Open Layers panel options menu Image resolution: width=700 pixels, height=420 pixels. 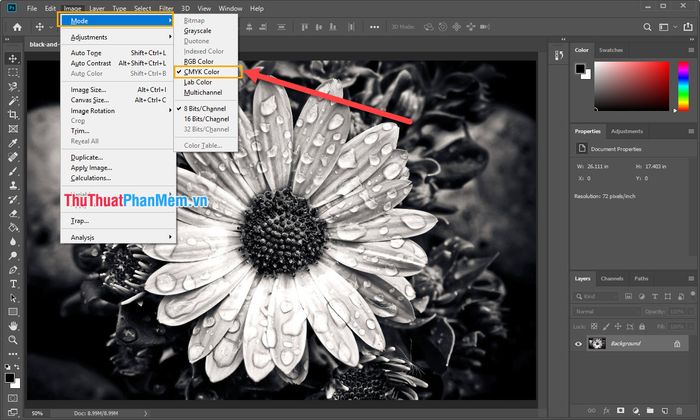pos(691,279)
